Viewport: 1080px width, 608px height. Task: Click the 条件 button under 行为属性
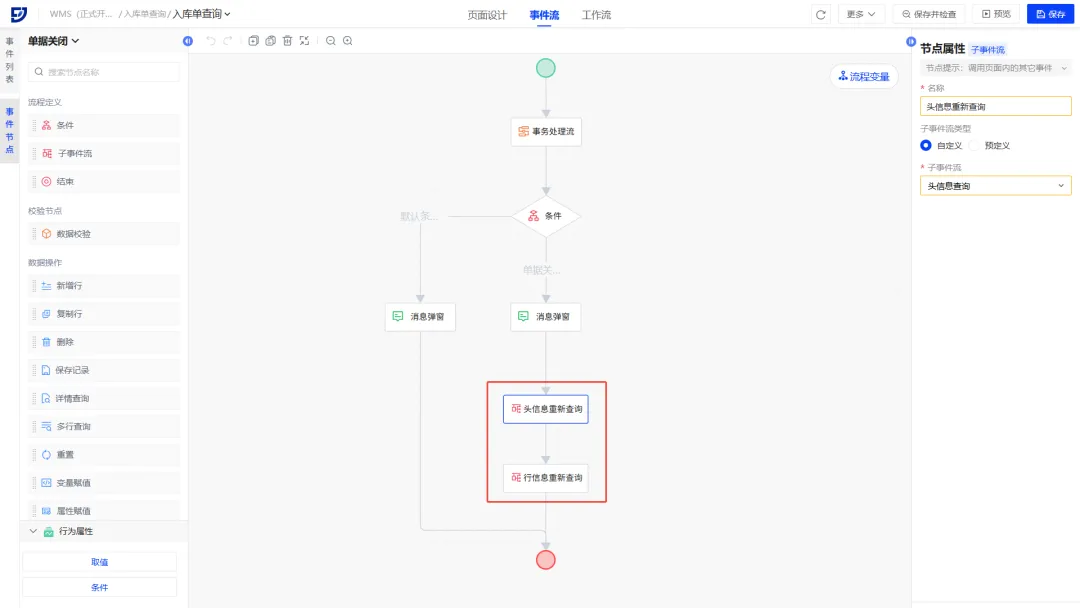pos(100,588)
